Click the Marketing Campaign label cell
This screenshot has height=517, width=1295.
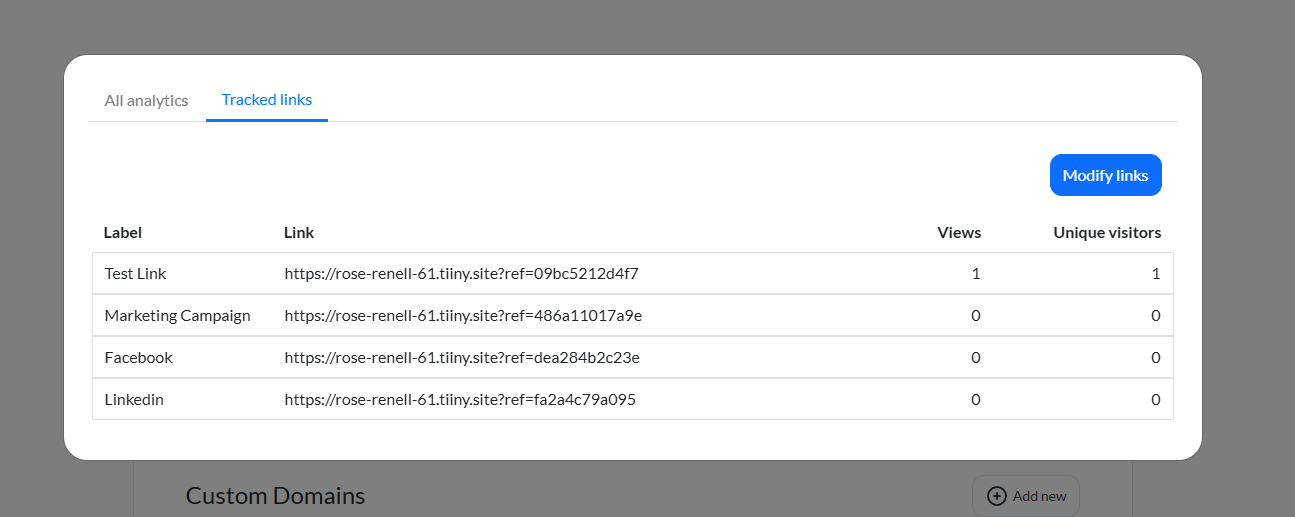pos(177,315)
